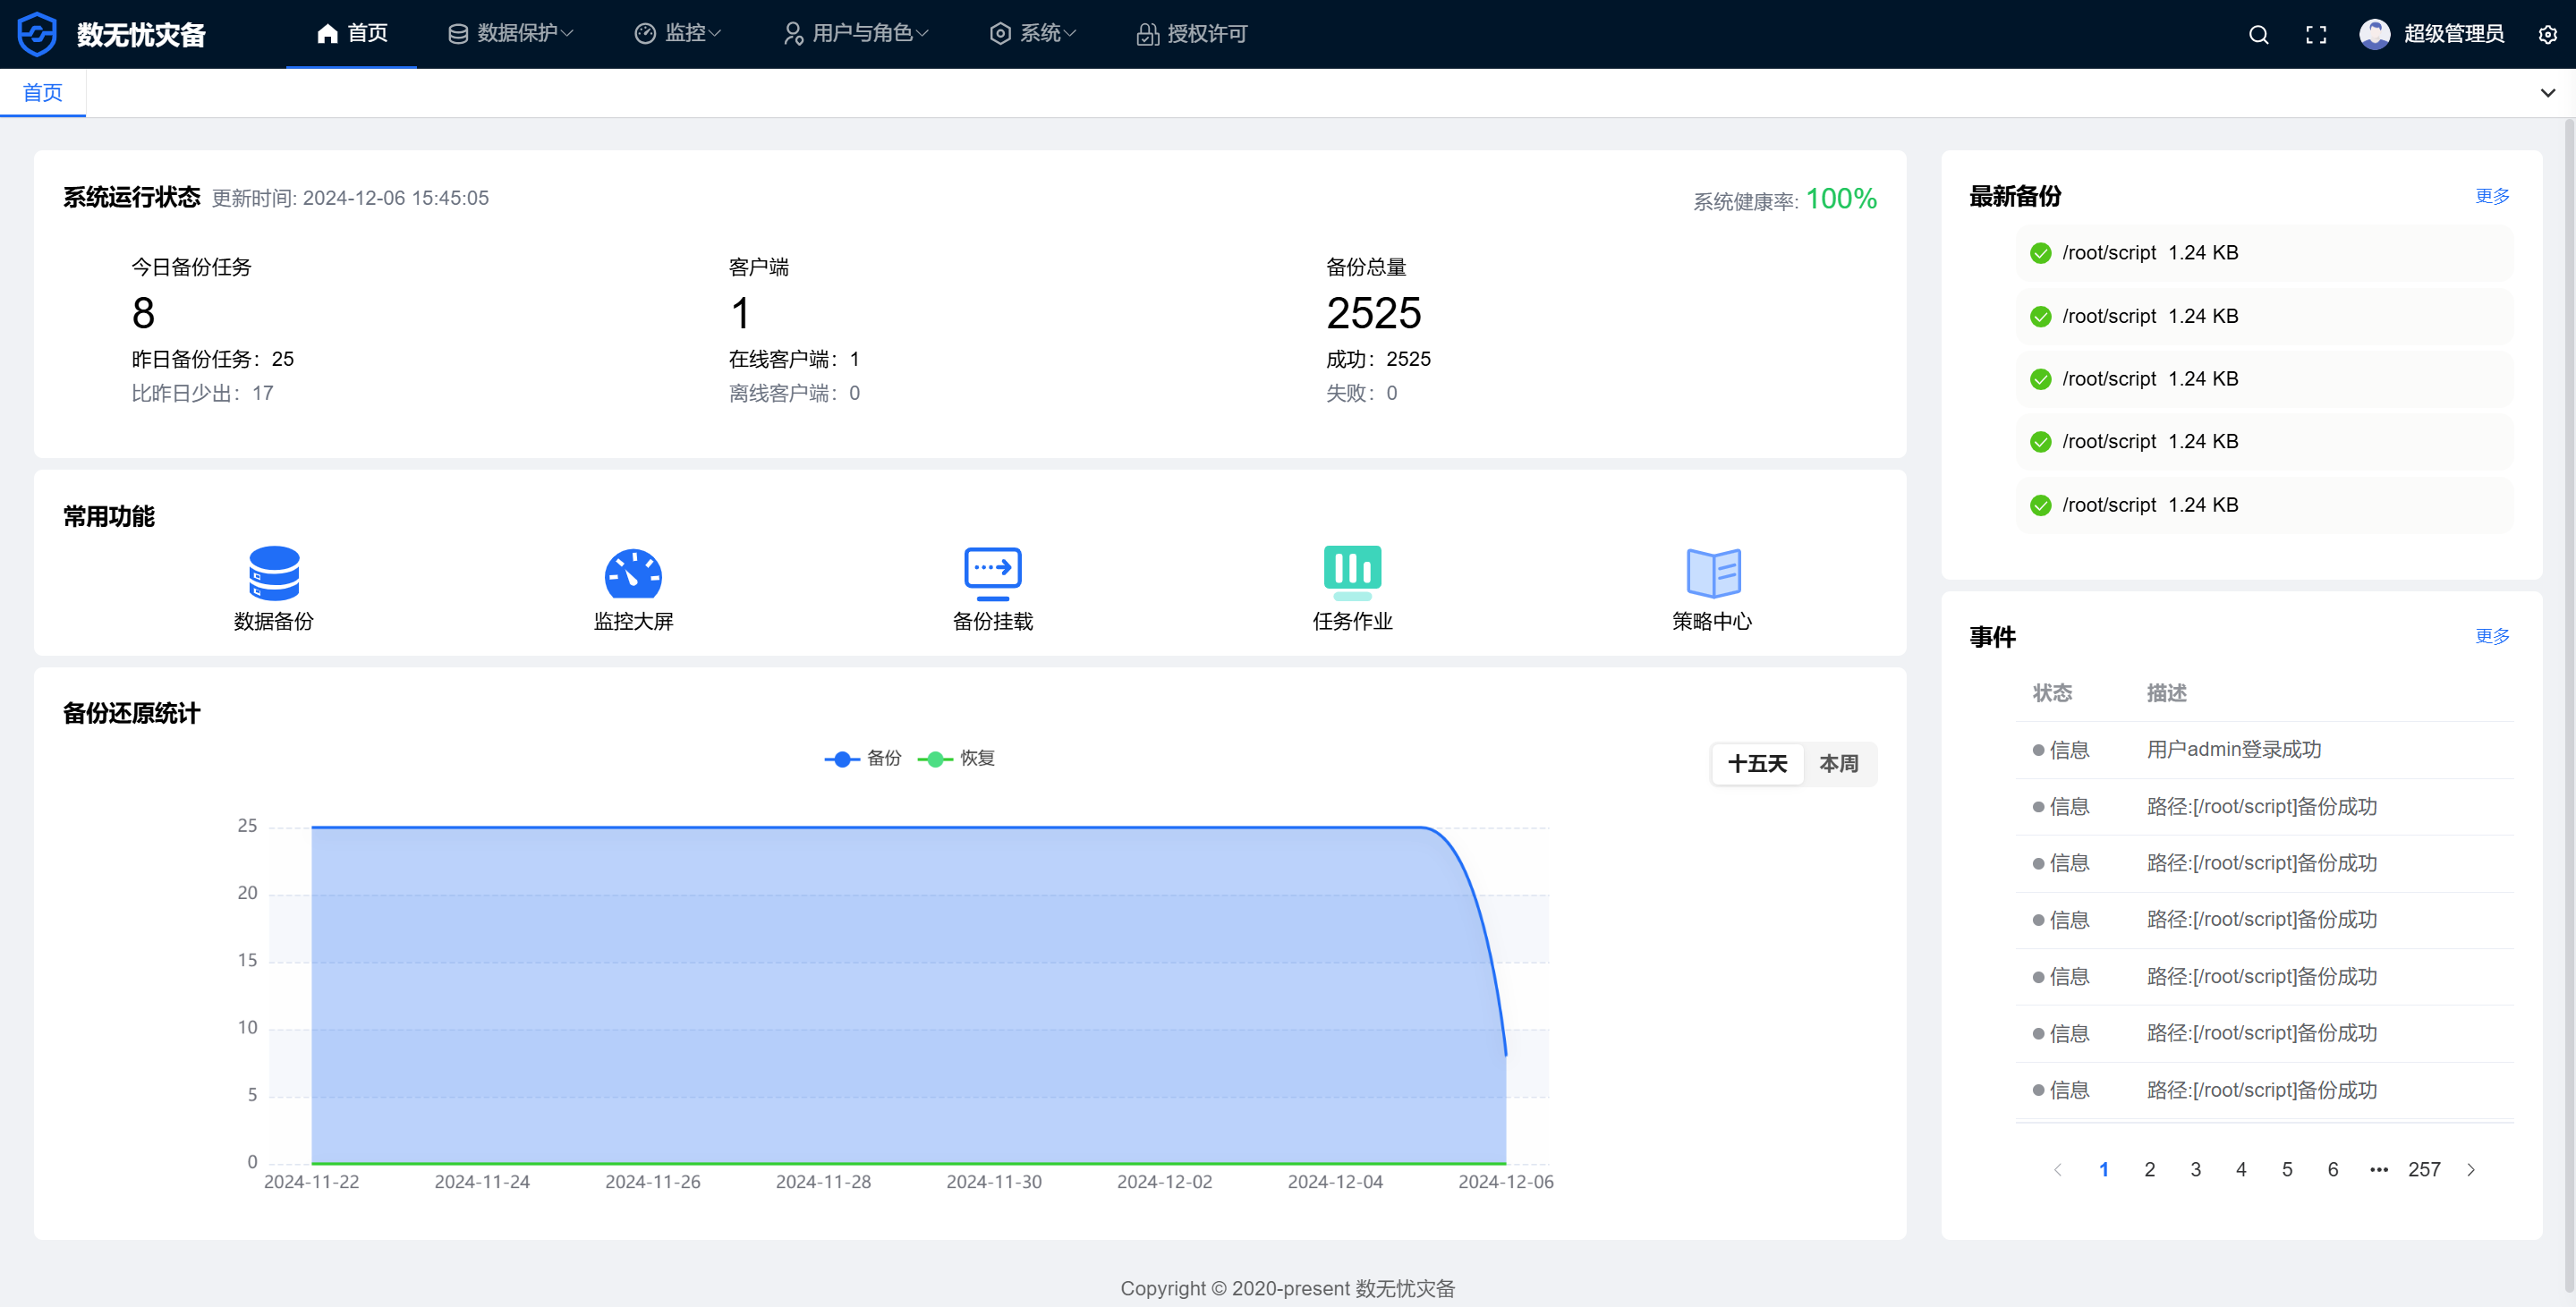Viewport: 2576px width, 1307px height.
Task: Go to events page 2
Action: pos(2150,1170)
